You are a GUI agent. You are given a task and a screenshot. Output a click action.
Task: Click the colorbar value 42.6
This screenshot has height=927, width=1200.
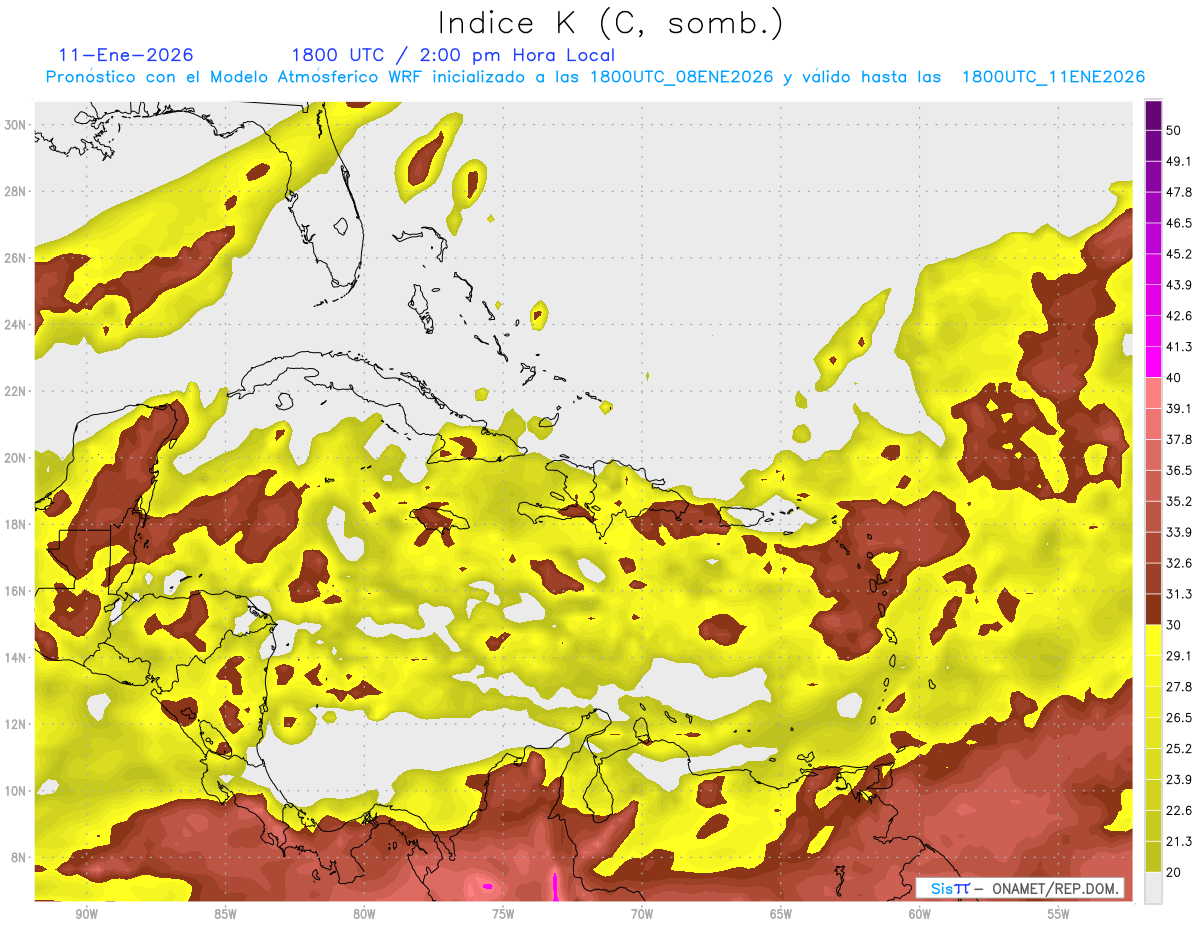pyautogui.click(x=1179, y=316)
